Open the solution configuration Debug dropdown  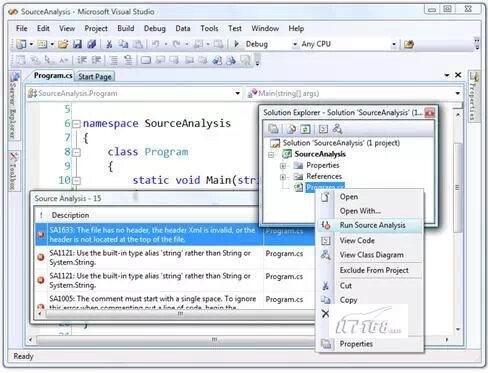click(x=295, y=44)
